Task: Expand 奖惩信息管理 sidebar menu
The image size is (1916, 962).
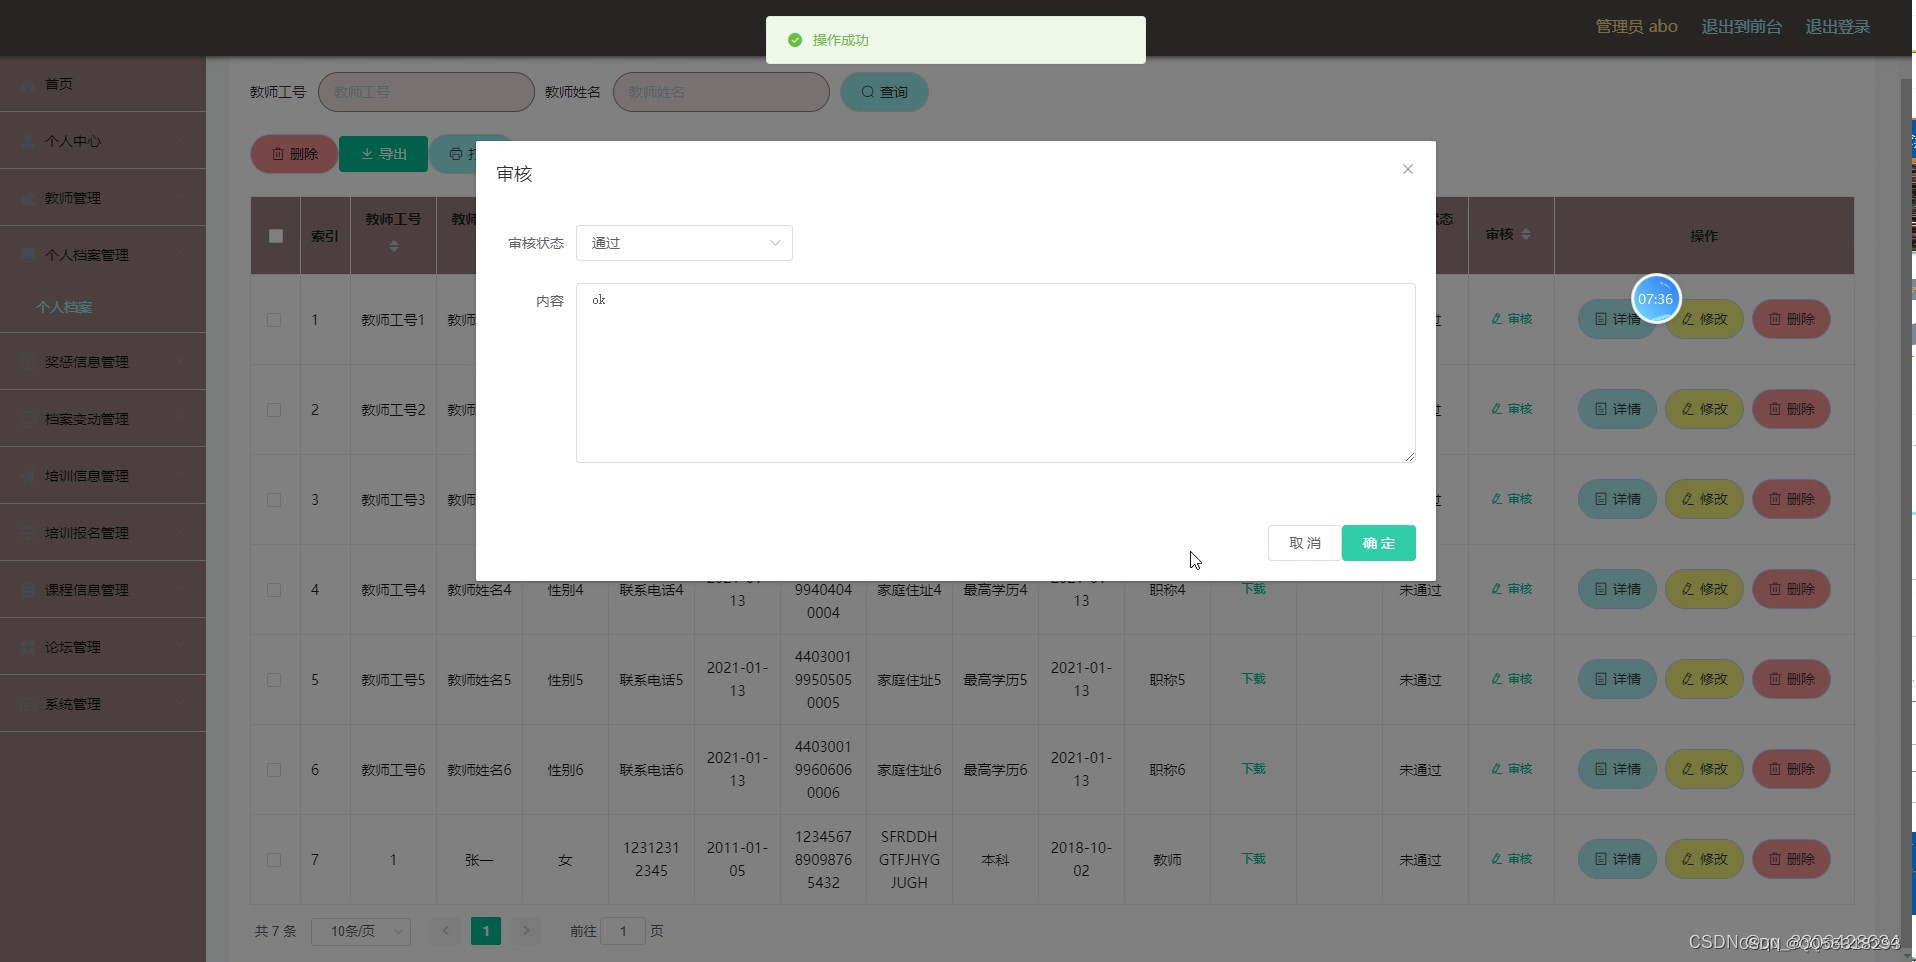Action: 103,362
